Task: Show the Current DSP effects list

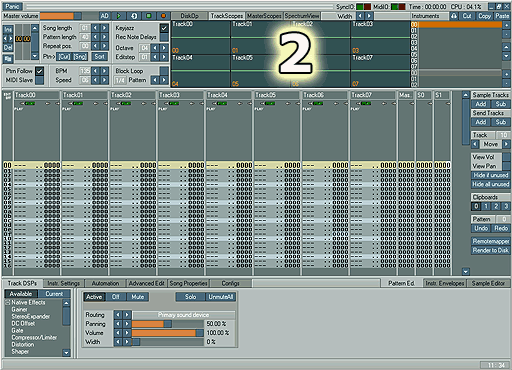Action: [54, 294]
